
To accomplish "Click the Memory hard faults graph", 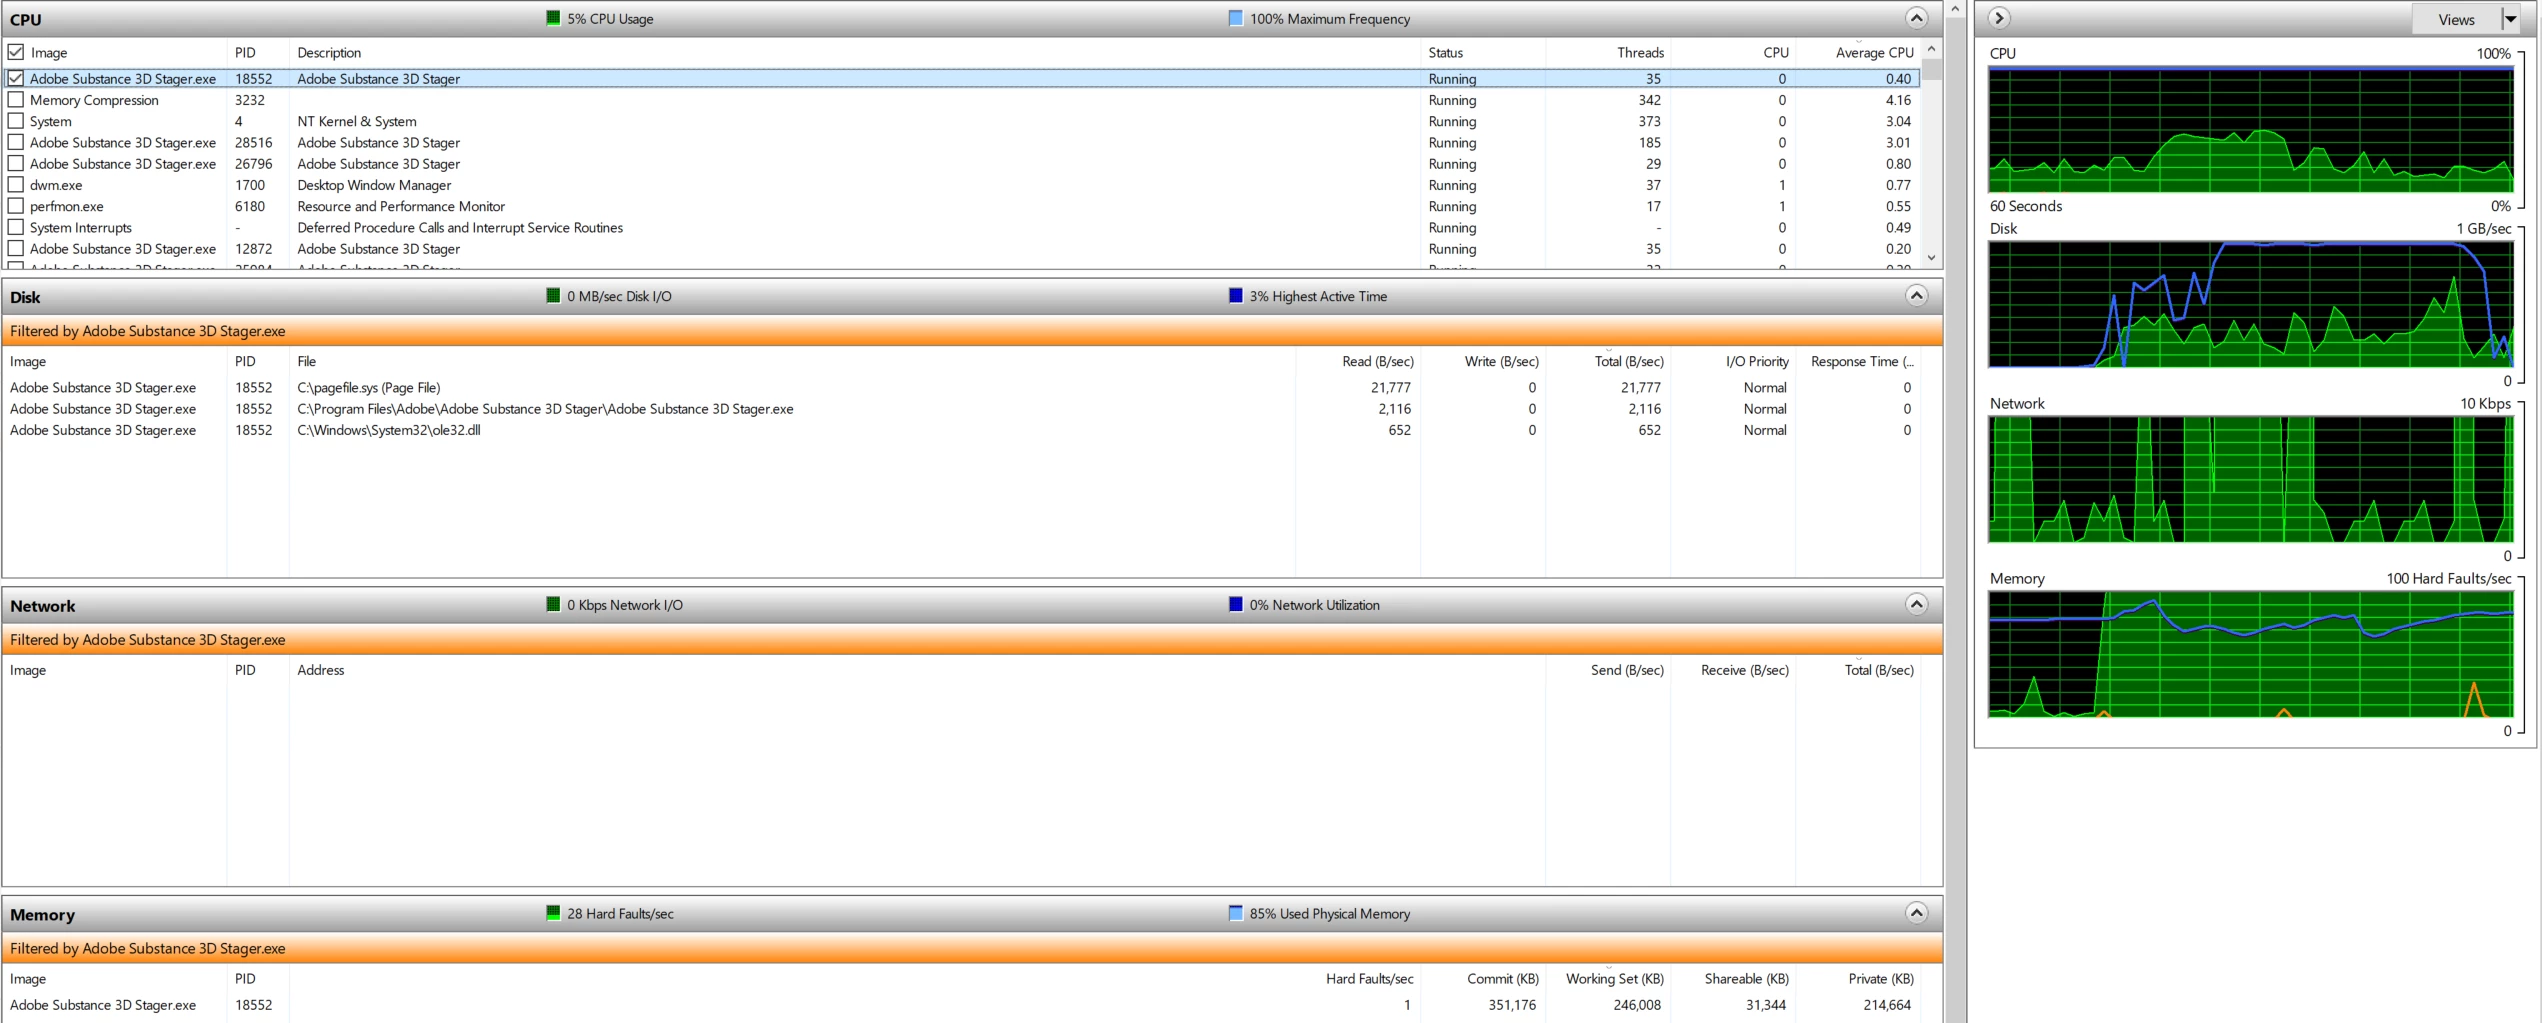I will tap(2250, 654).
